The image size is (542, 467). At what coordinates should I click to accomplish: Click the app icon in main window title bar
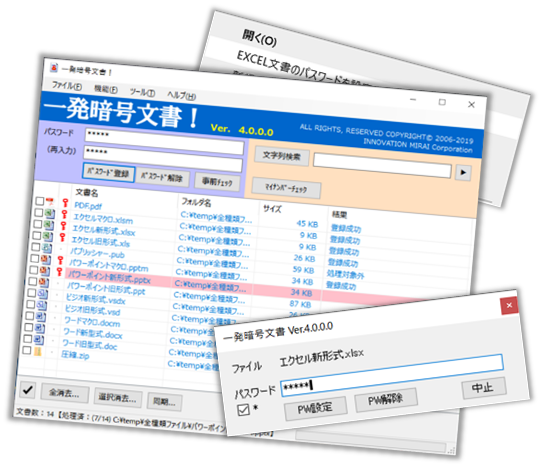[54, 68]
